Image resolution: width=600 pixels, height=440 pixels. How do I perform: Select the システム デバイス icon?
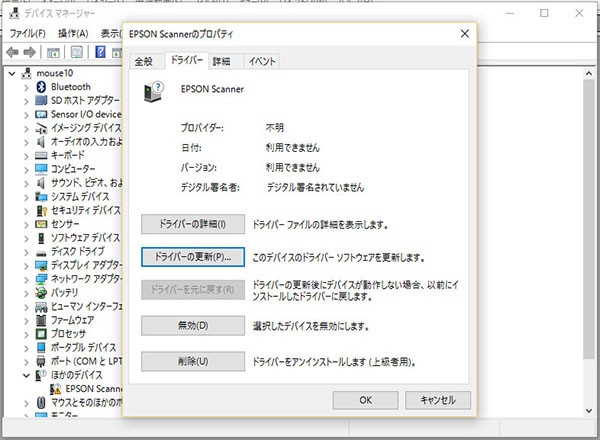[41, 197]
